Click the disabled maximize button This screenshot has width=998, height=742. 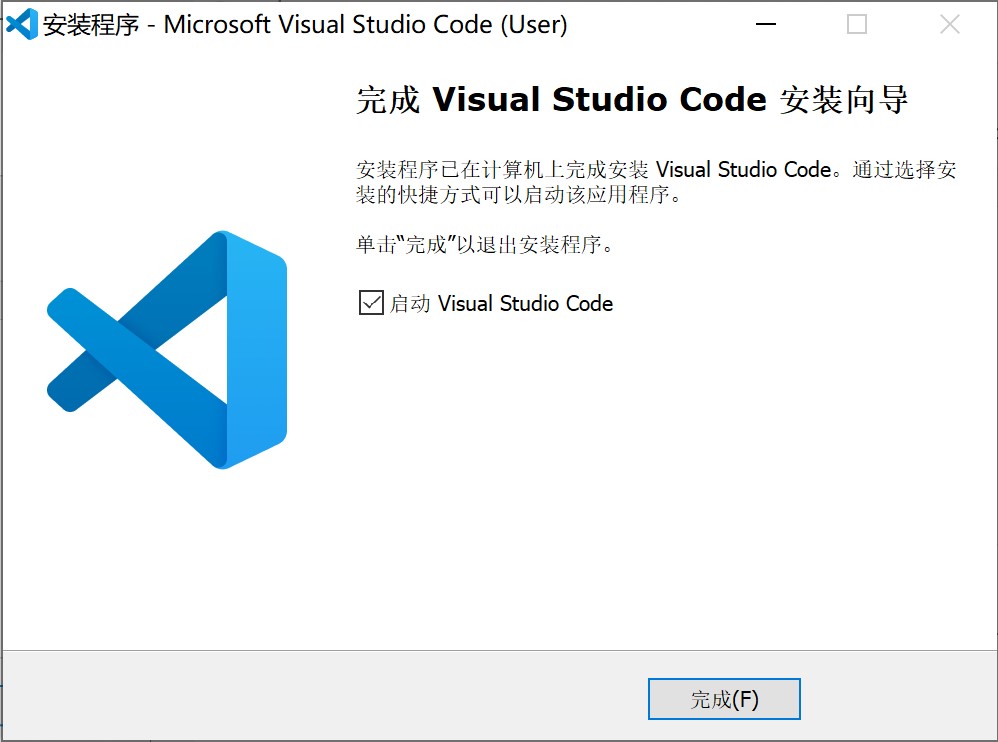click(x=856, y=24)
